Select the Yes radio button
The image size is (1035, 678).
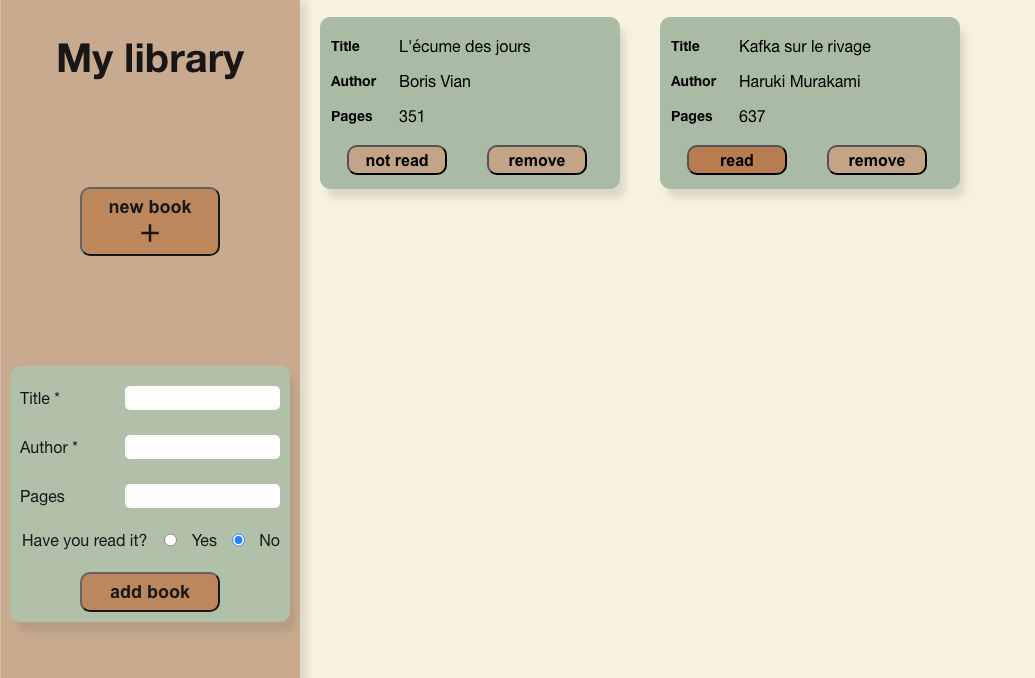pyautogui.click(x=171, y=540)
